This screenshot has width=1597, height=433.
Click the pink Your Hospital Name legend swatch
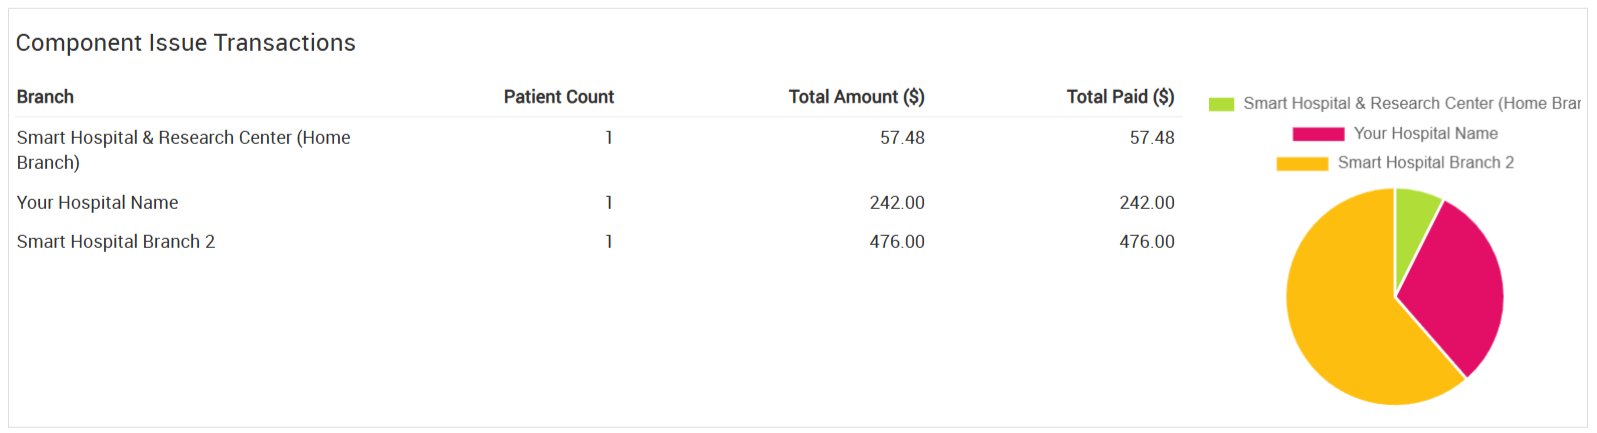pos(1318,134)
